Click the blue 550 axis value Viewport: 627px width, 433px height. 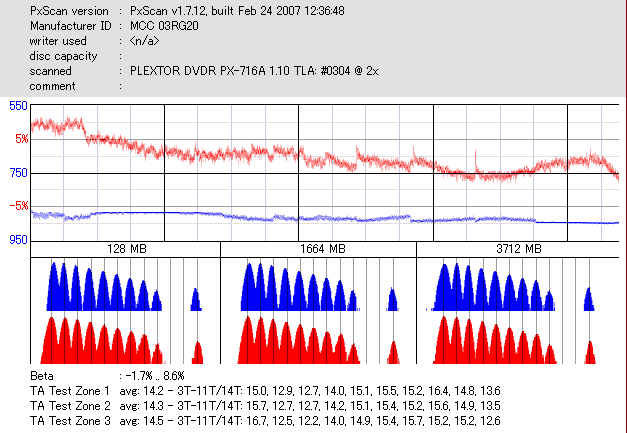(18, 106)
